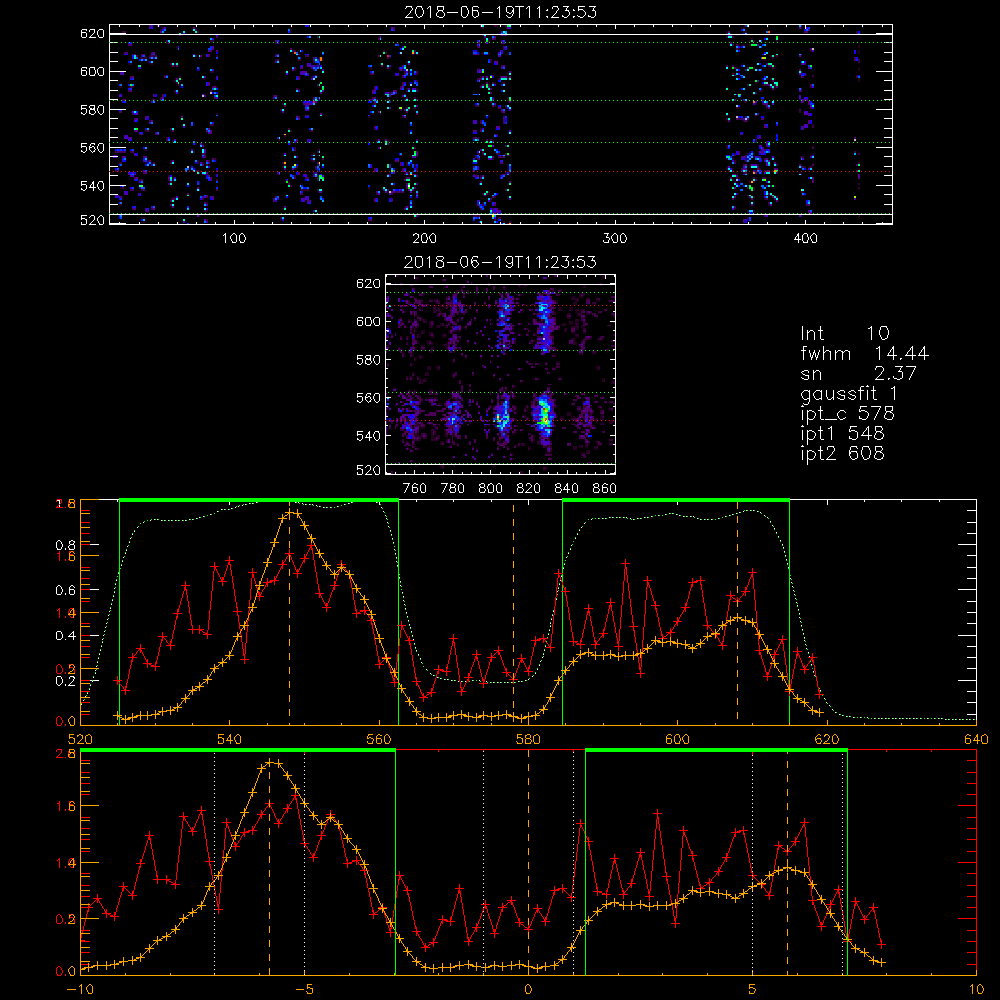The image size is (1000, 1000).
Task: Click x-axis label '-5' on bottom plot
Action: click(x=304, y=990)
